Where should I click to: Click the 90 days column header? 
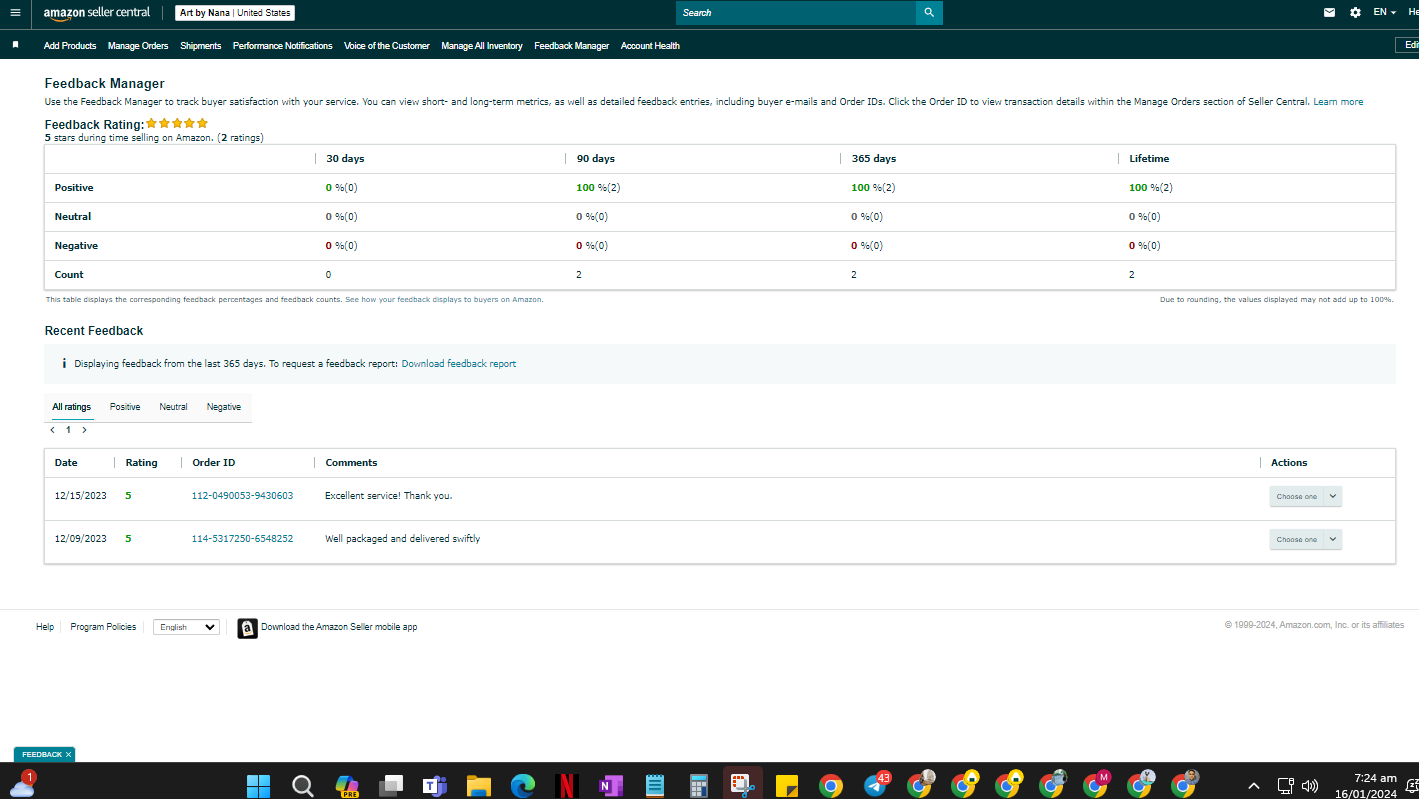tap(596, 159)
